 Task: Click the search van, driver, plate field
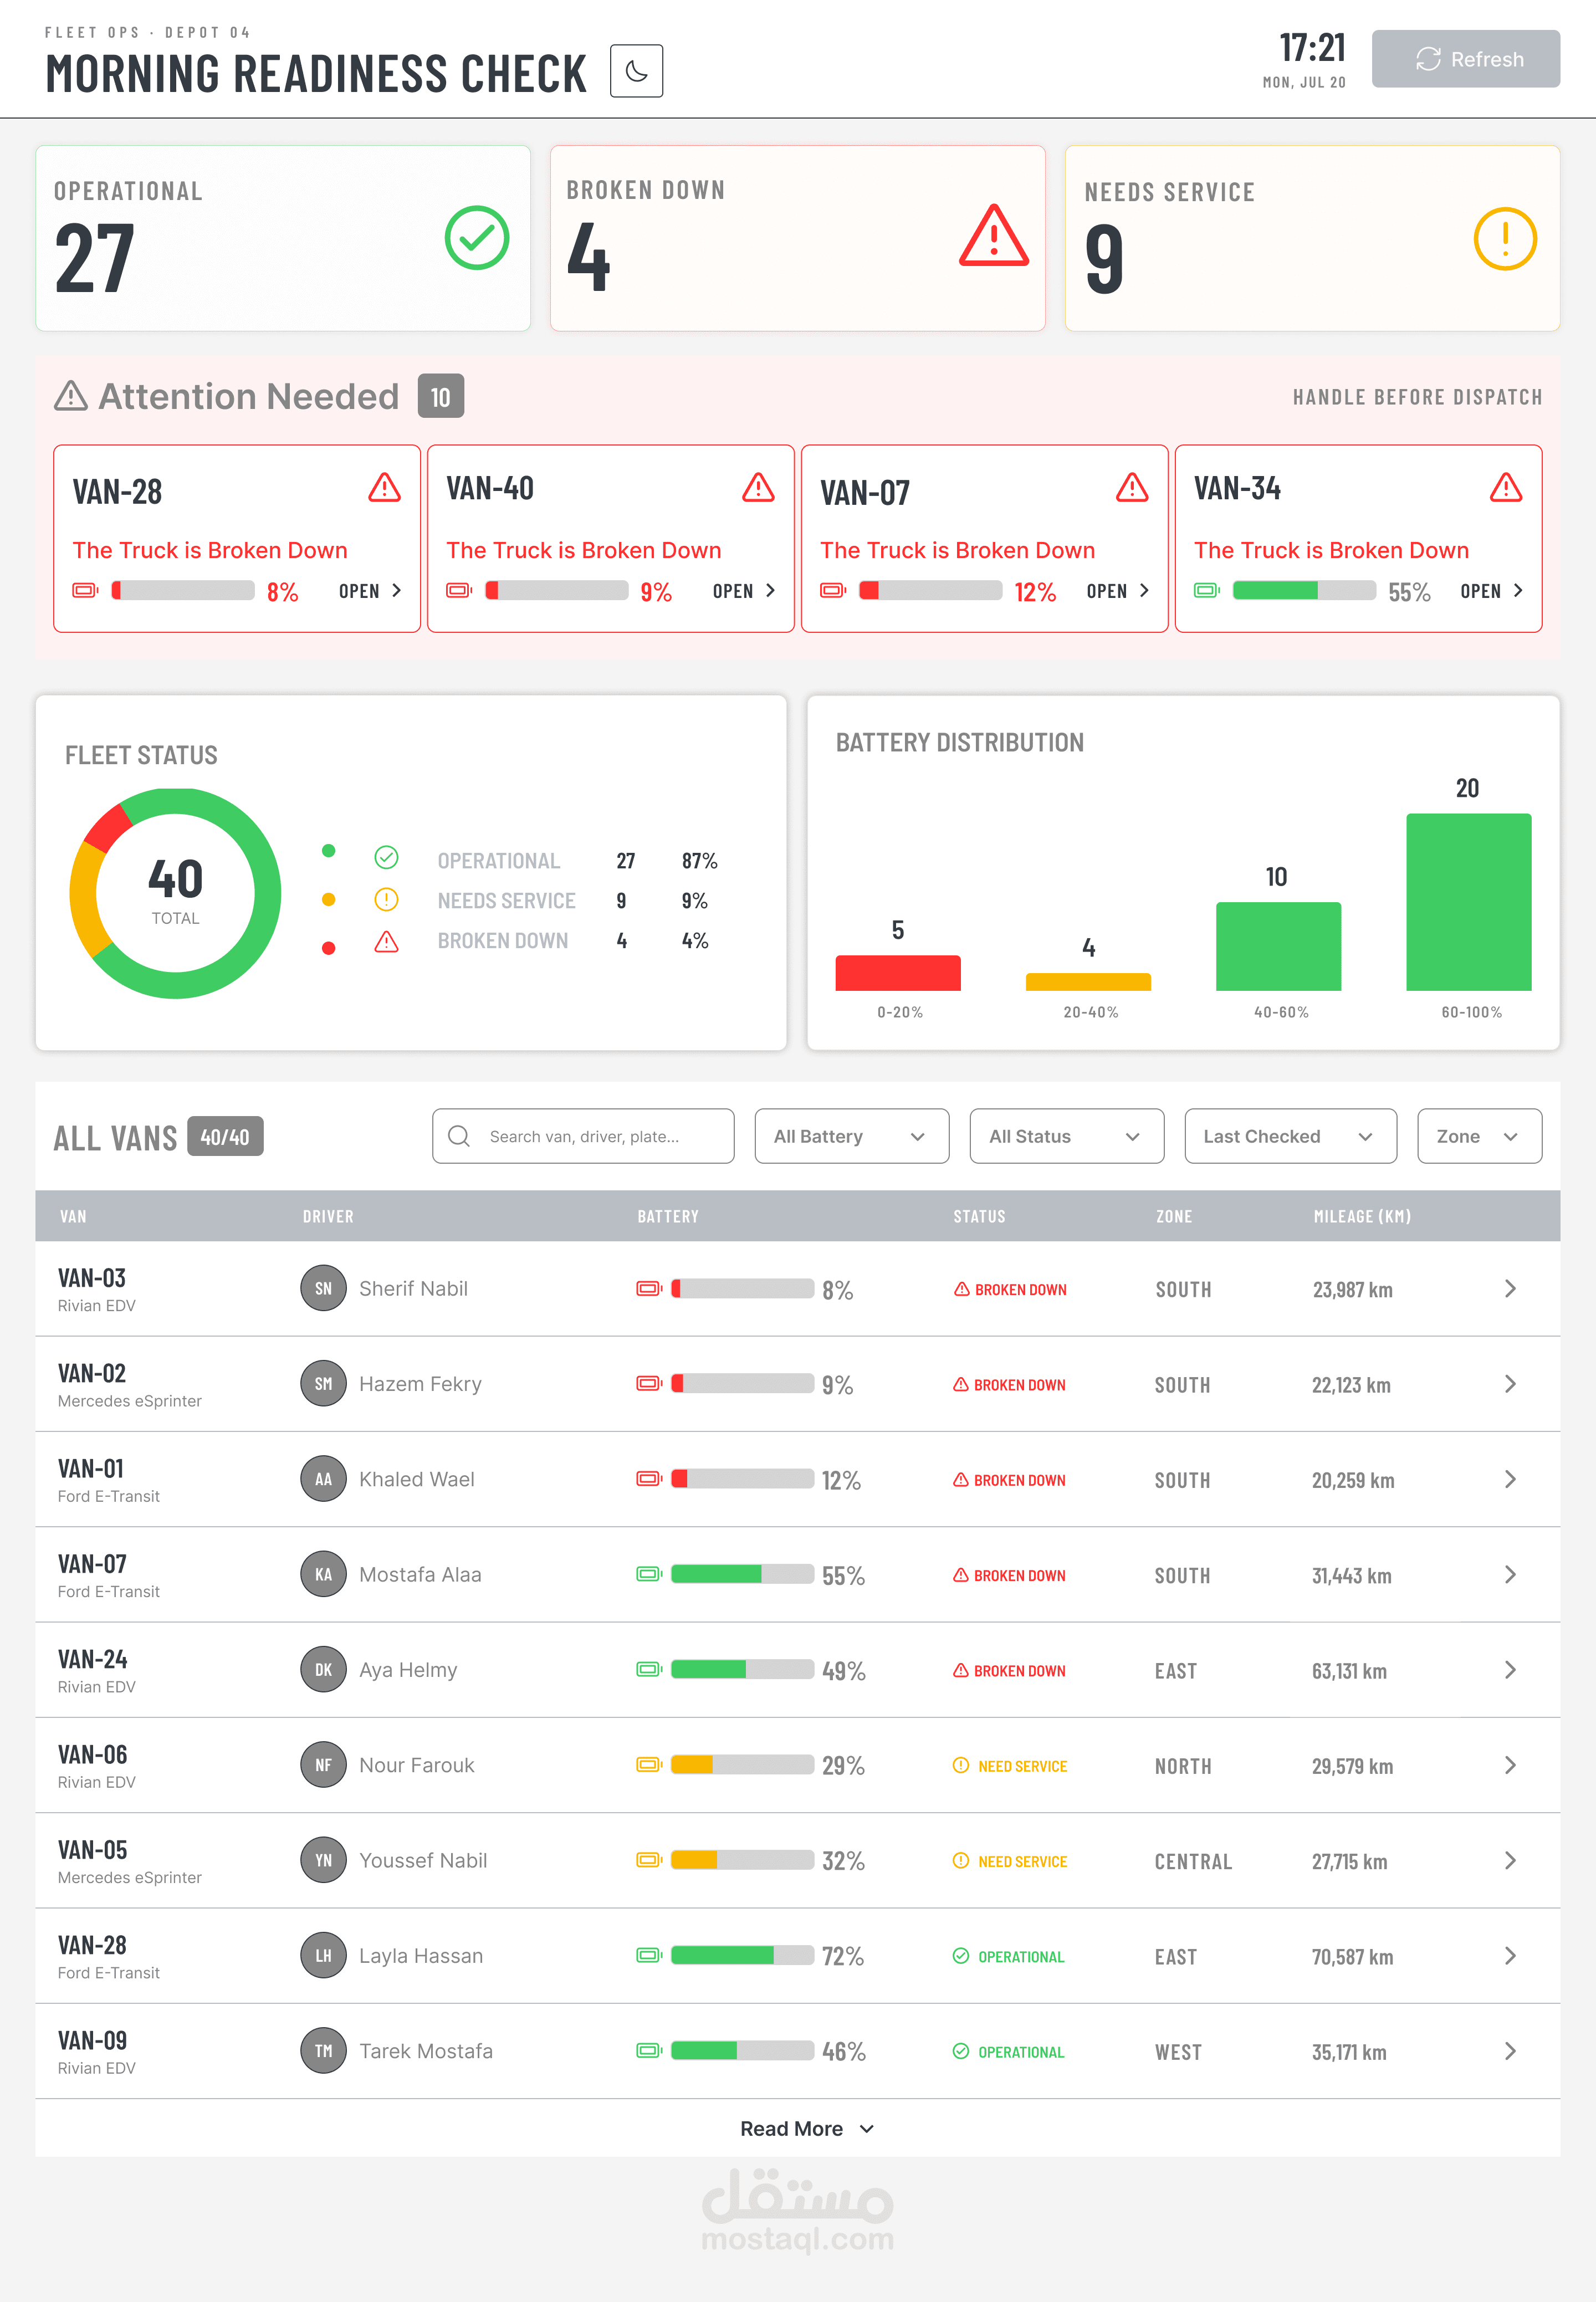(583, 1136)
